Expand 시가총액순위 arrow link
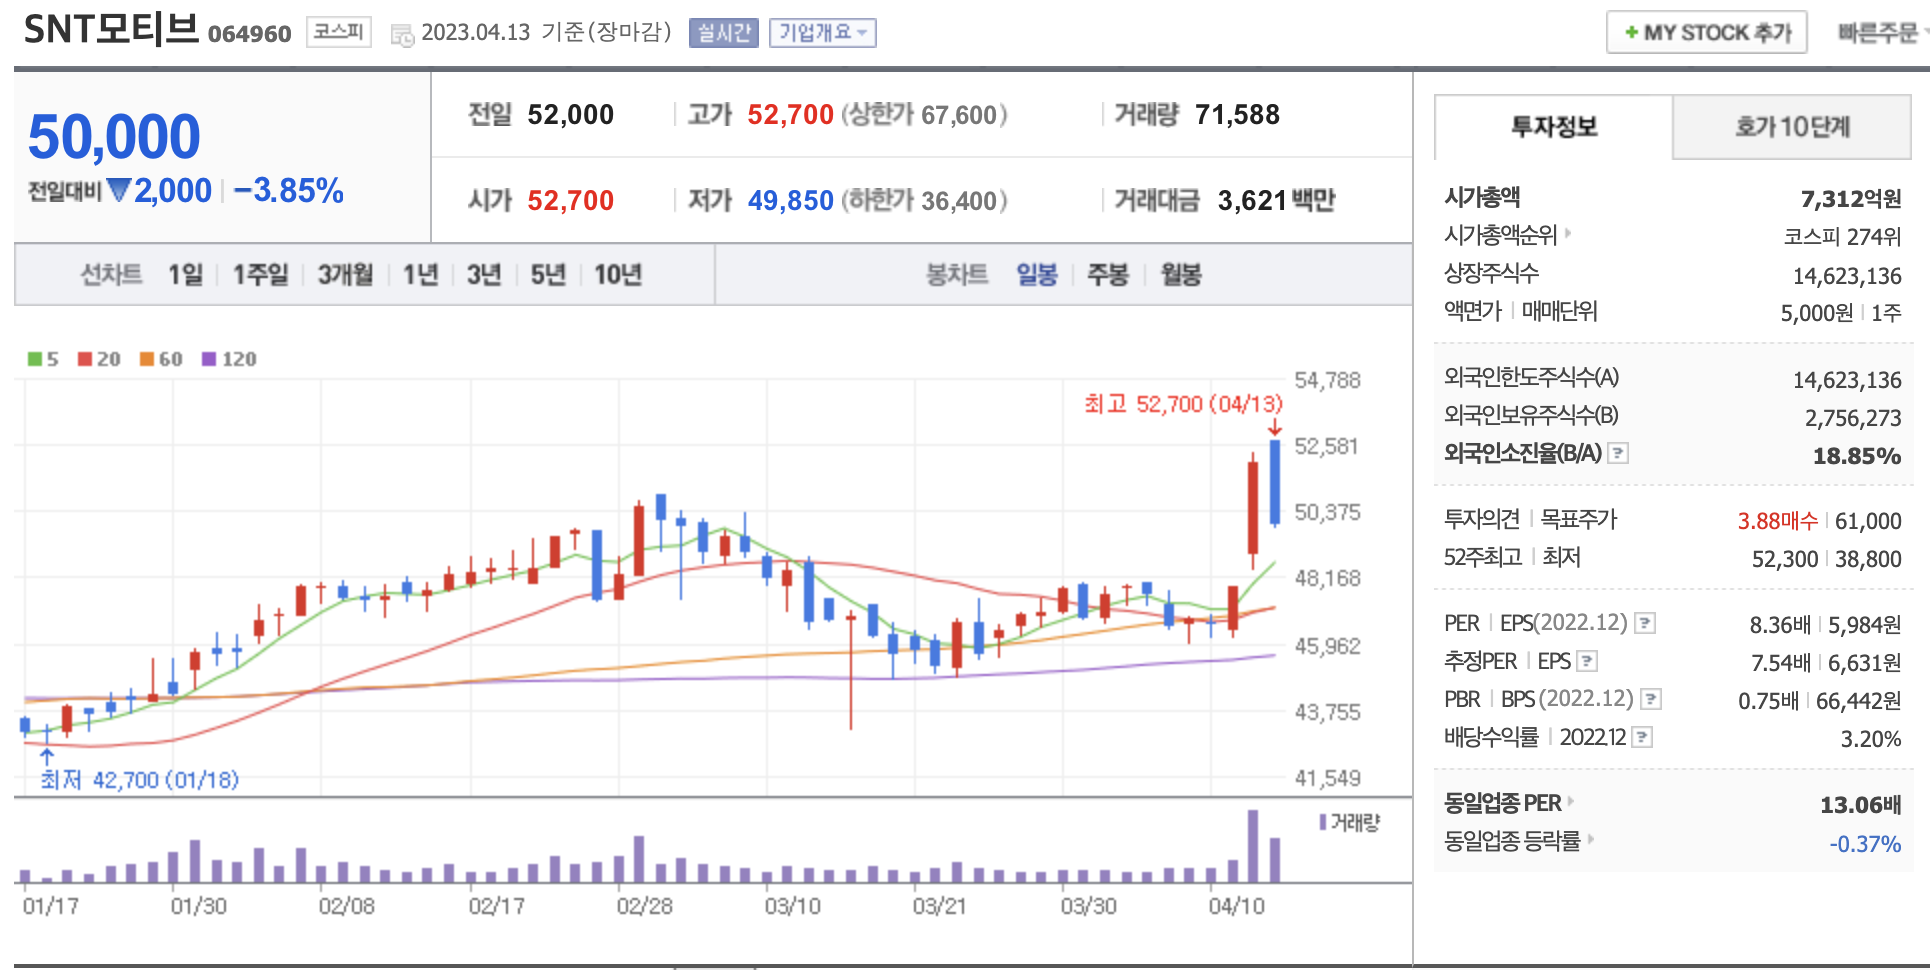1930x970 pixels. (x=1567, y=234)
